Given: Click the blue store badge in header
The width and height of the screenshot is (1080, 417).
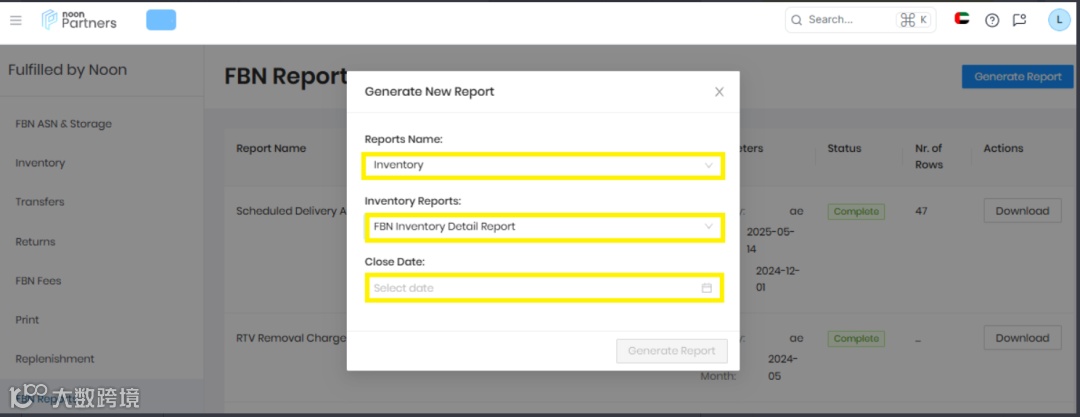Looking at the screenshot, I should pyautogui.click(x=161, y=20).
